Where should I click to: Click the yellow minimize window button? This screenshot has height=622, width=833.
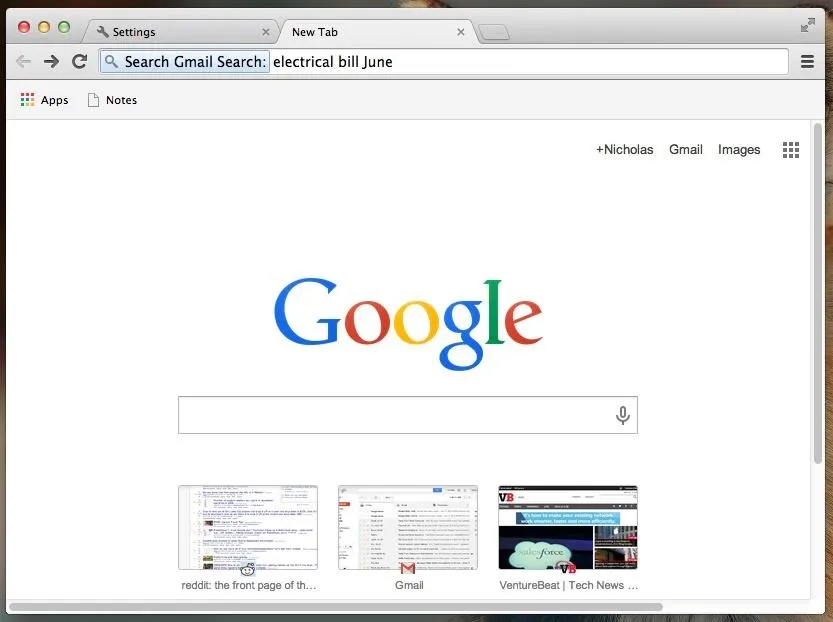coord(44,27)
